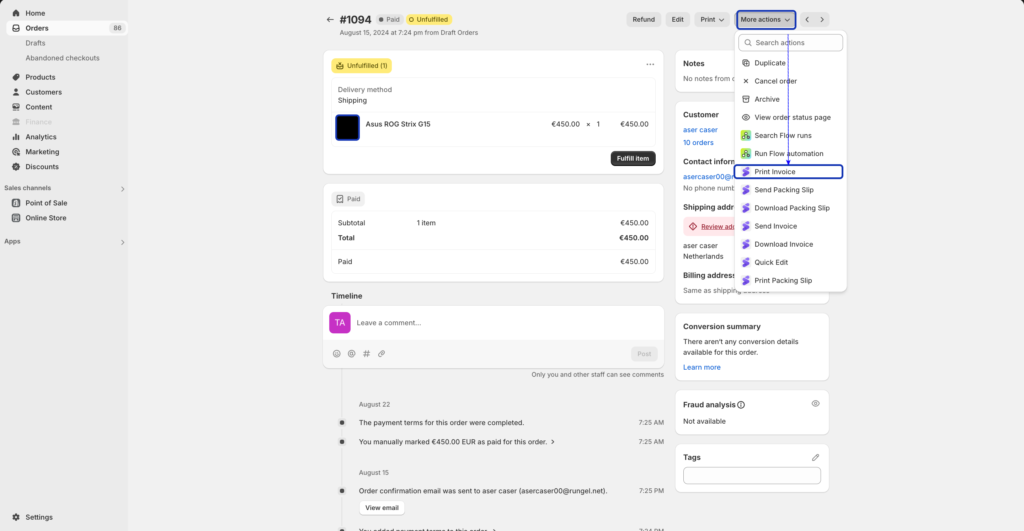Open the 10 orders customer link

[x=698, y=142]
